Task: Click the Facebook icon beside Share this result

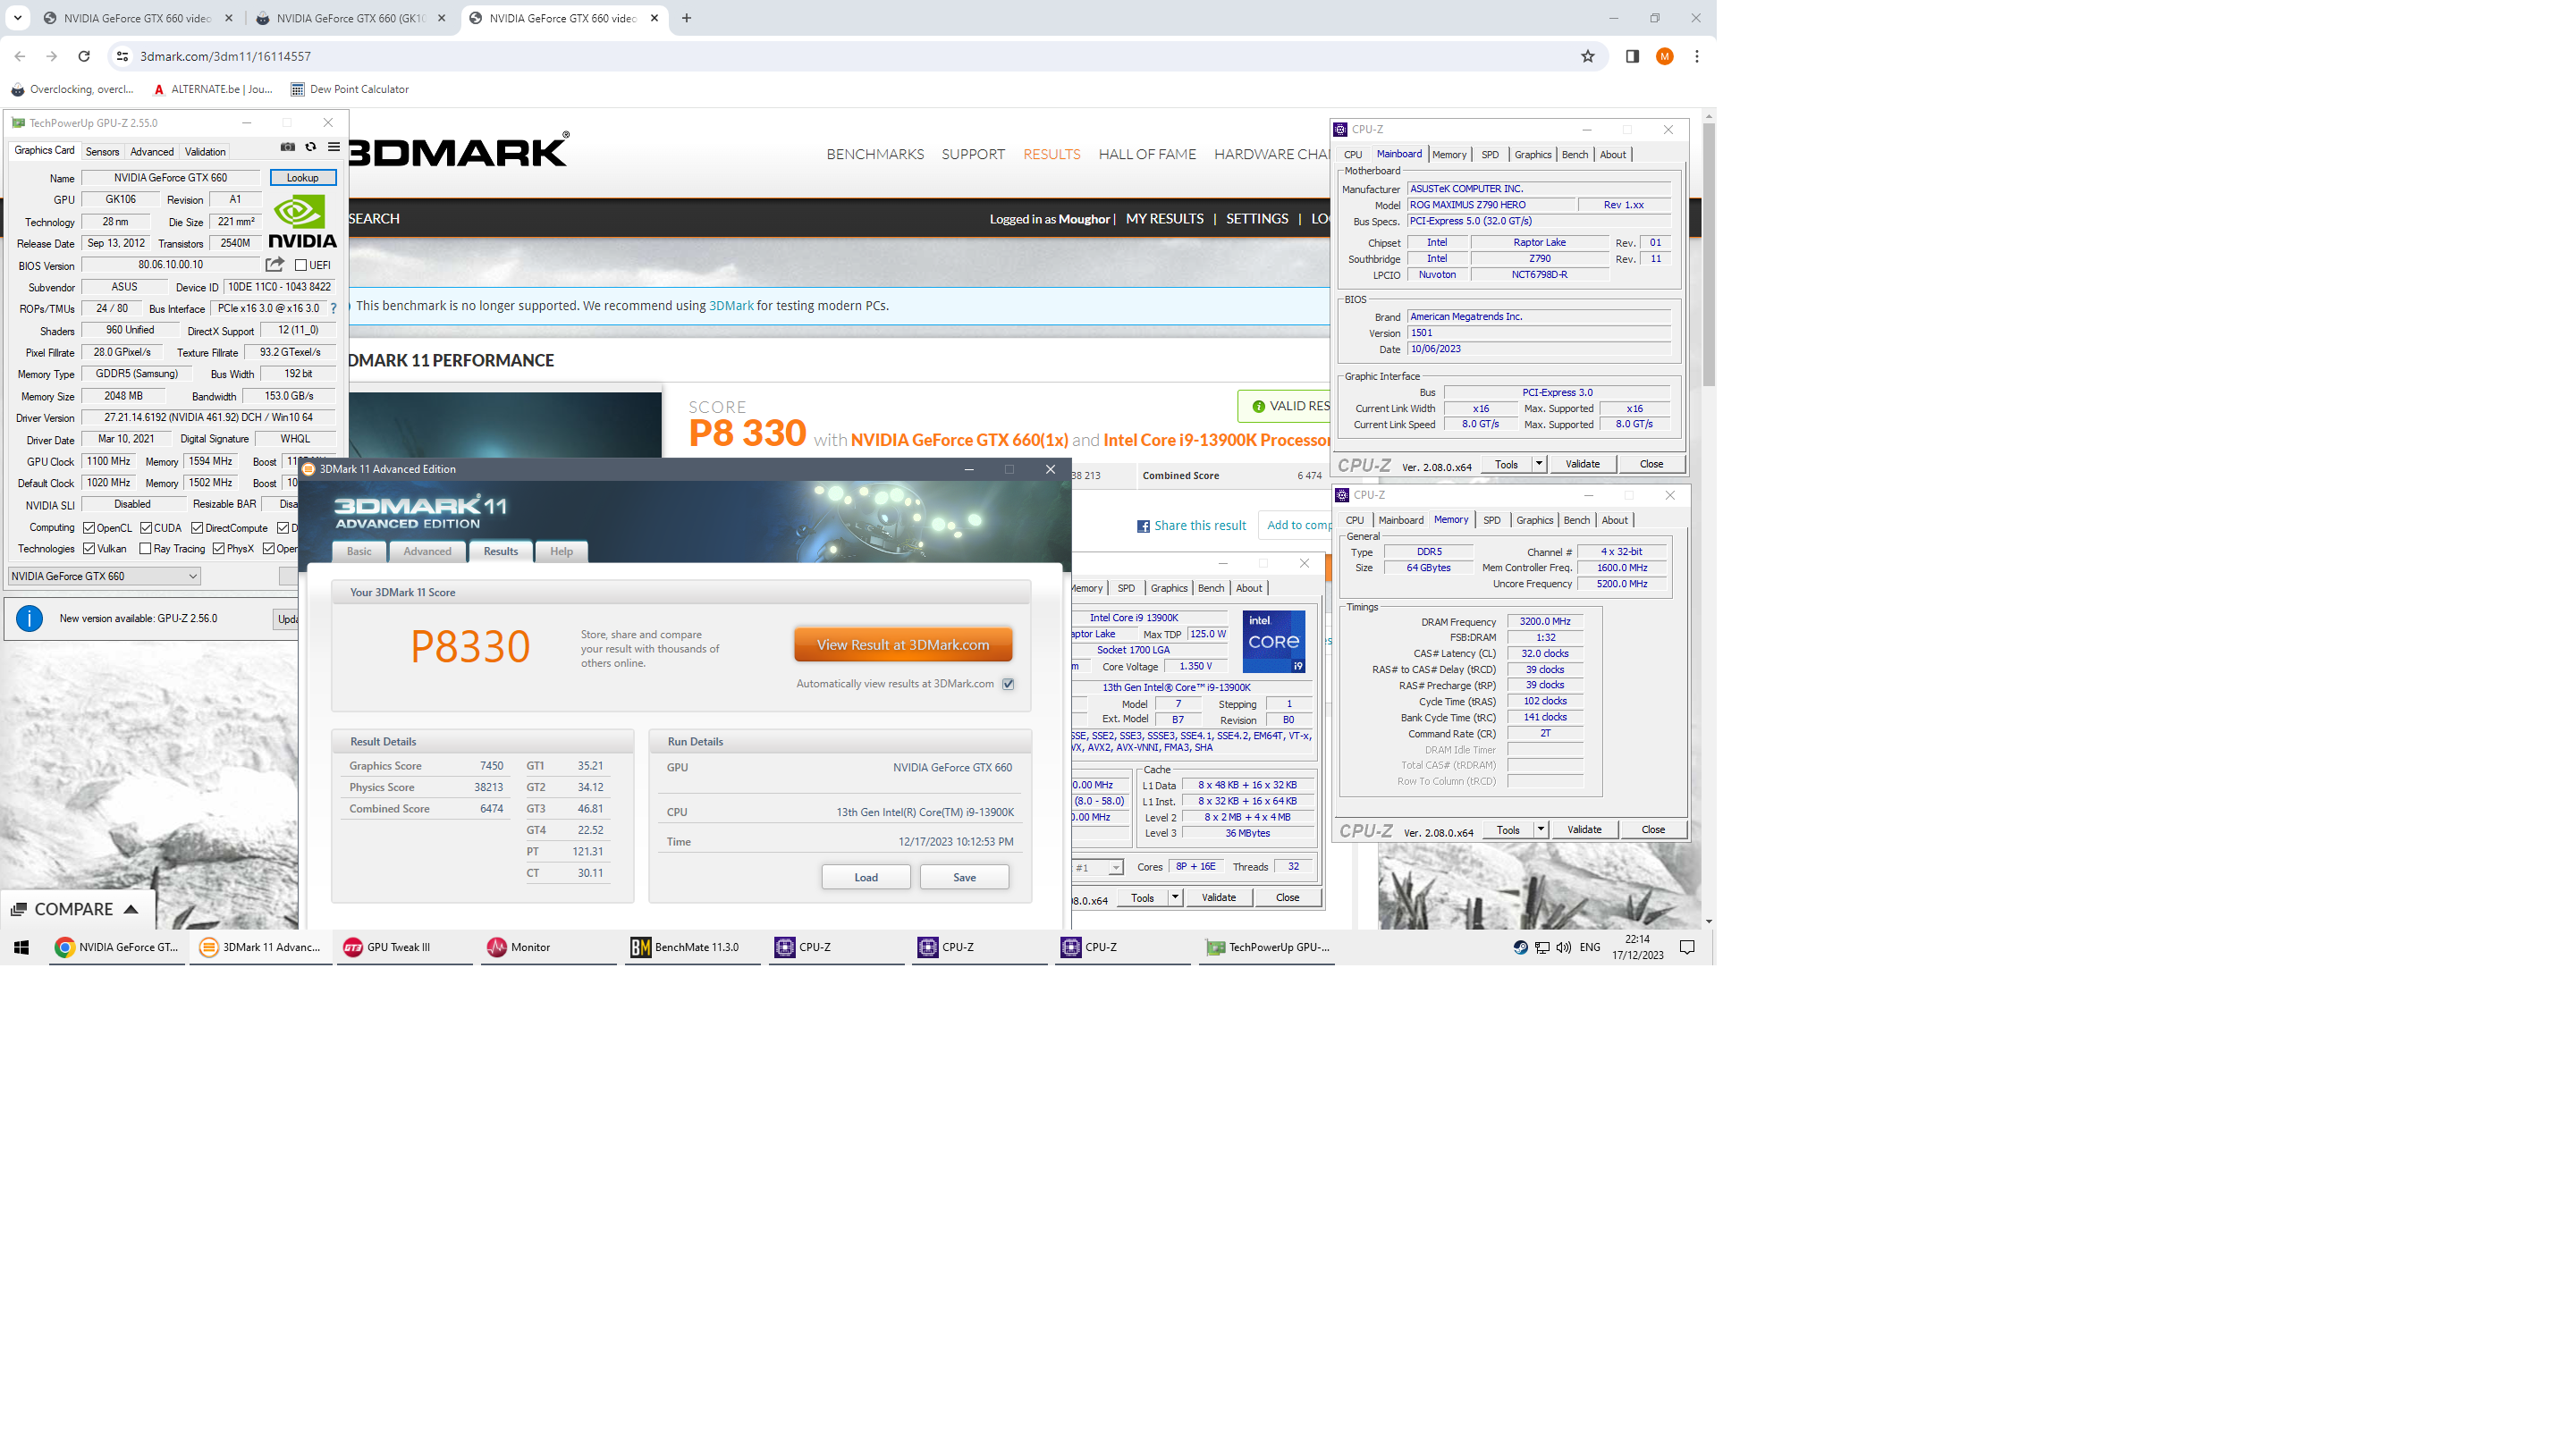Action: (1143, 526)
